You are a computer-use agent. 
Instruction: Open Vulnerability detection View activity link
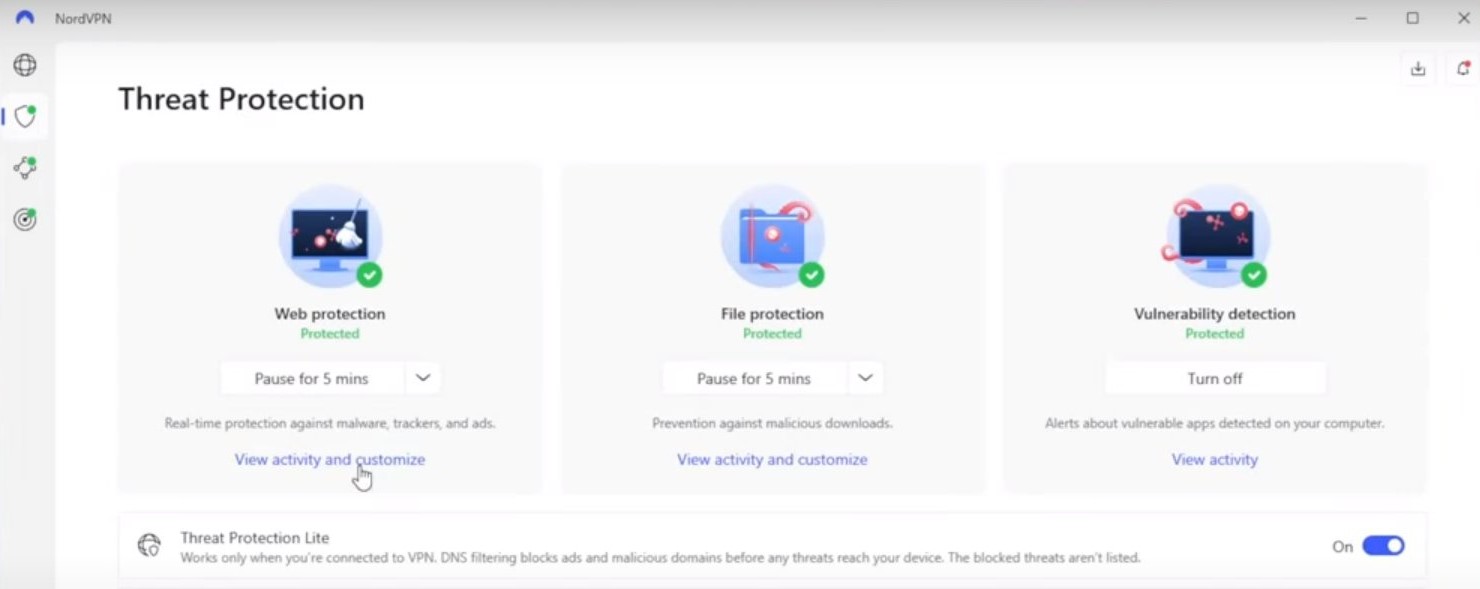coord(1215,459)
